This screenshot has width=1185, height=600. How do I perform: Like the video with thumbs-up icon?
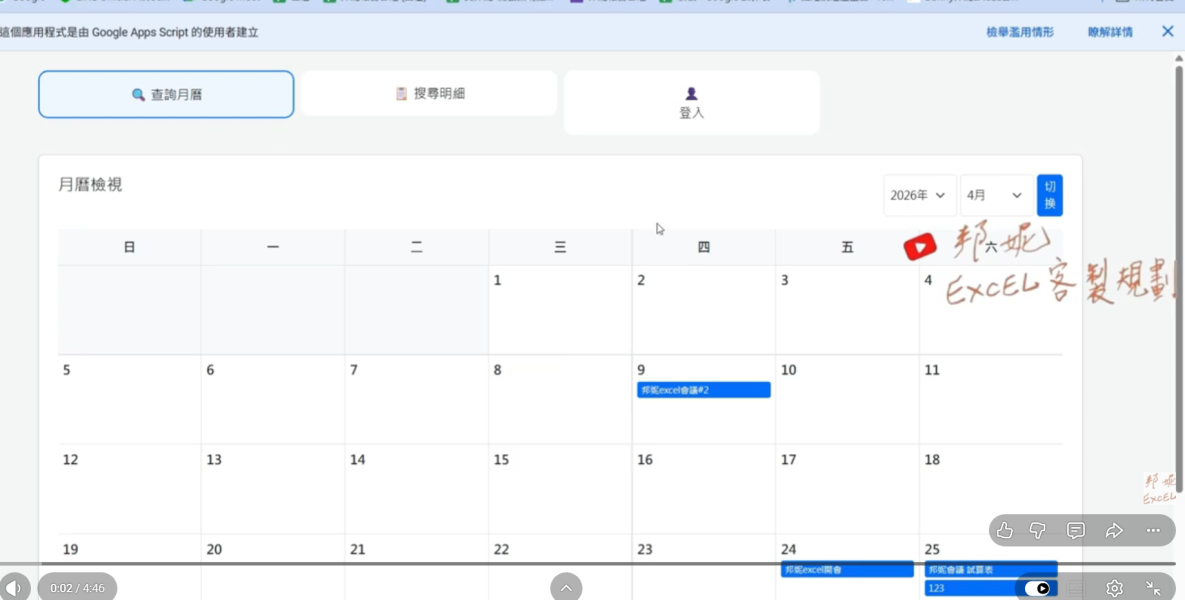[1004, 530]
